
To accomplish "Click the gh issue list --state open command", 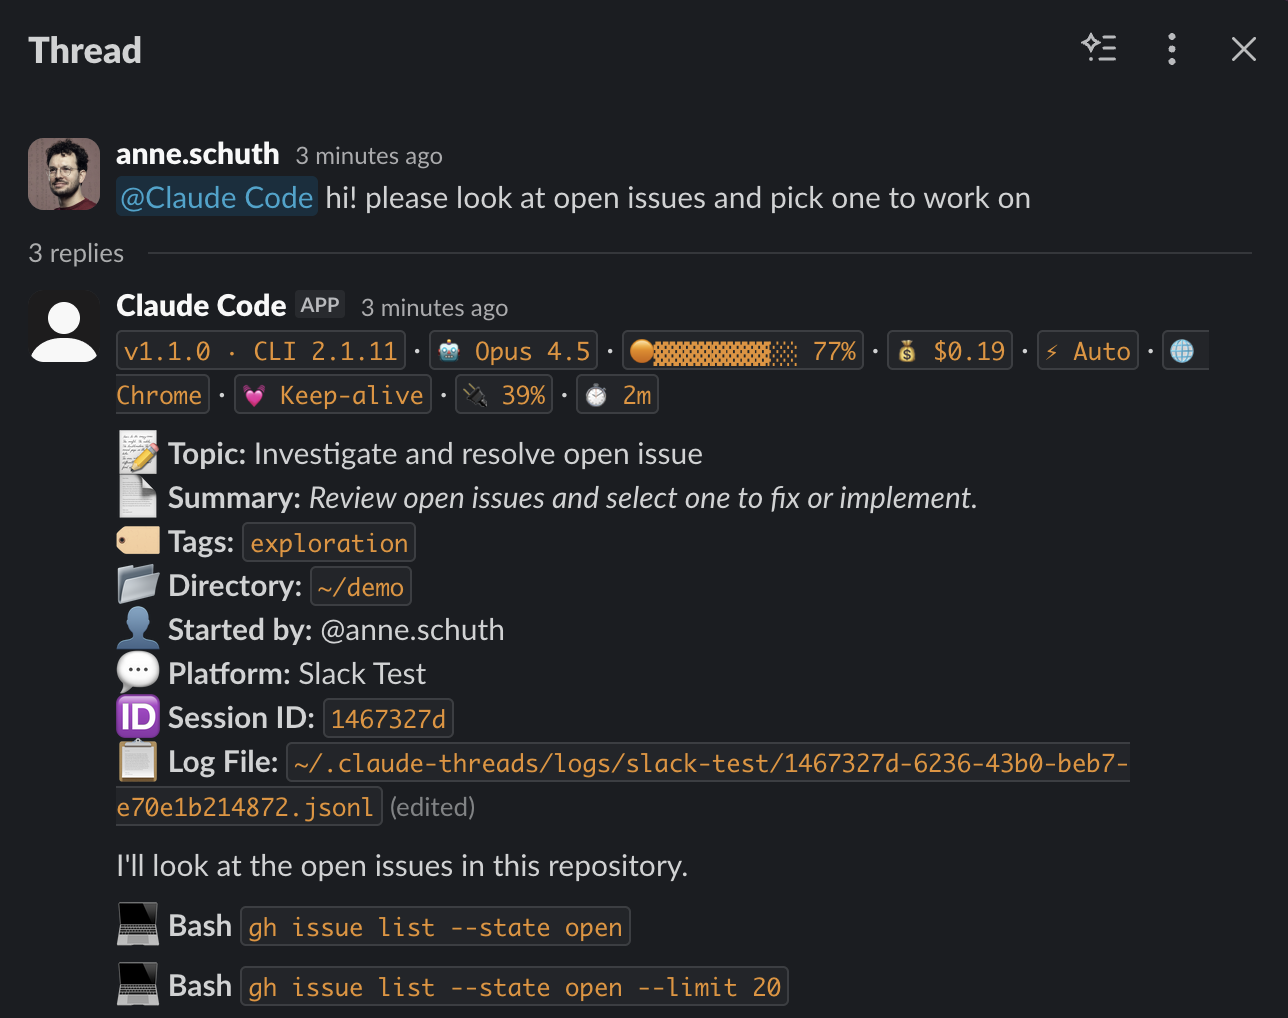I will 435,927.
